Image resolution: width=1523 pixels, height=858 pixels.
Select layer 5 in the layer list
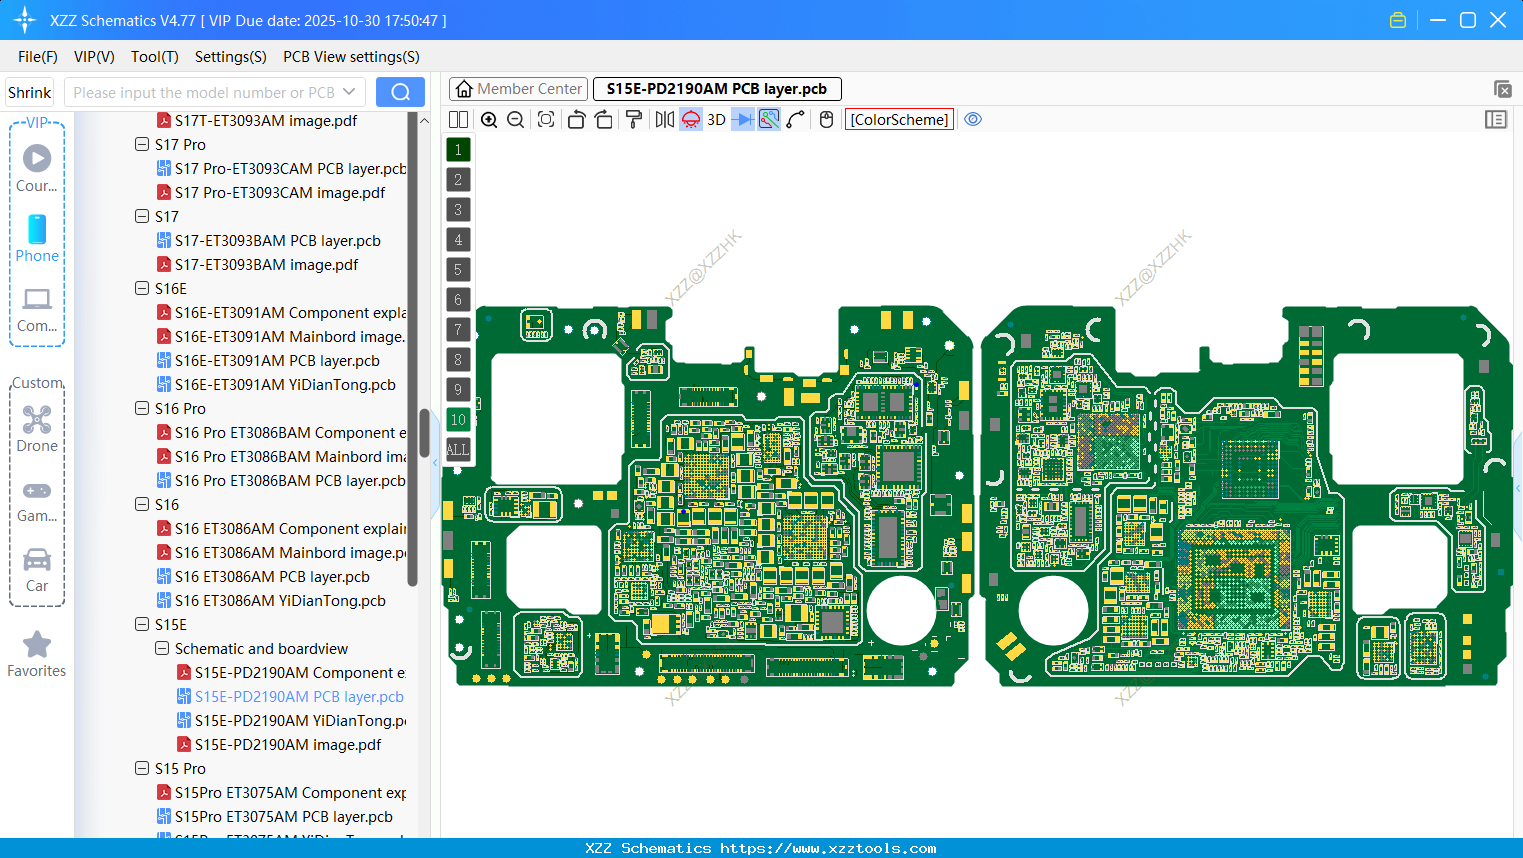[x=458, y=269]
